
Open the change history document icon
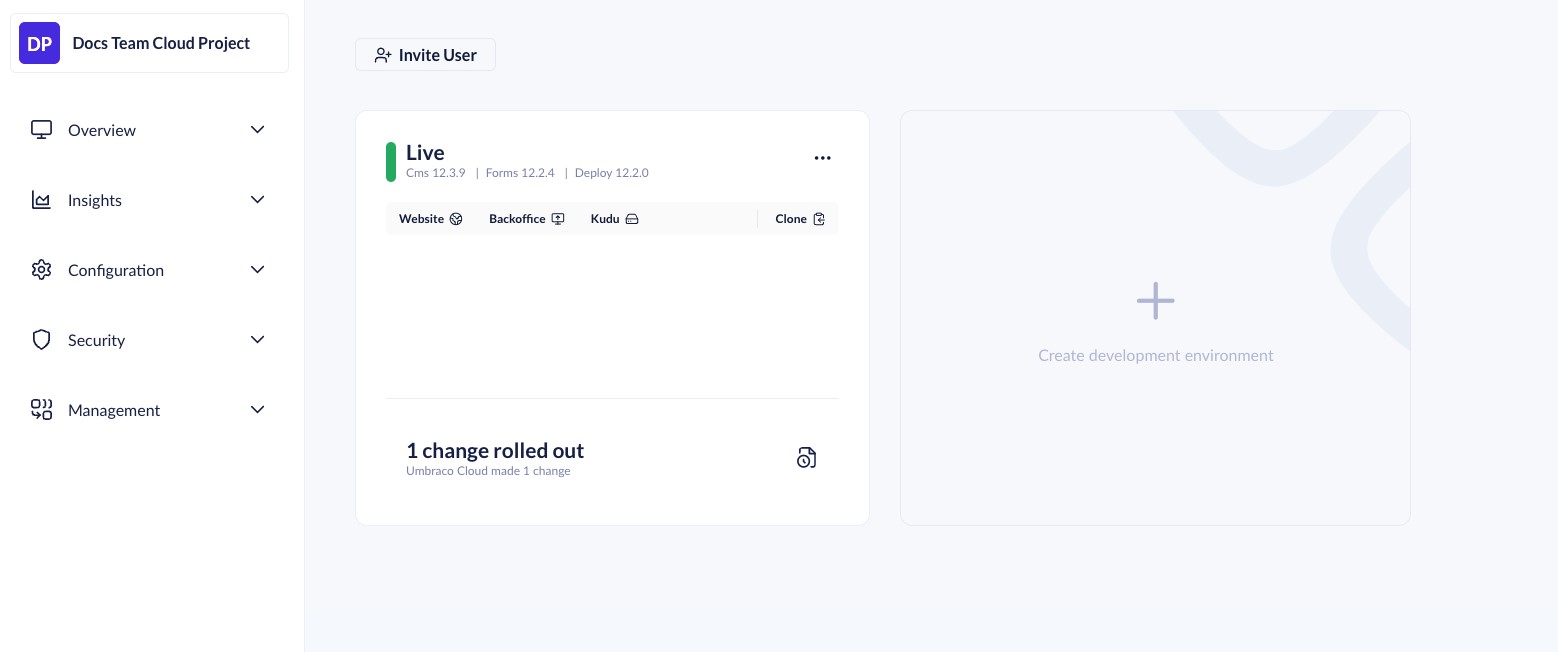coord(806,457)
